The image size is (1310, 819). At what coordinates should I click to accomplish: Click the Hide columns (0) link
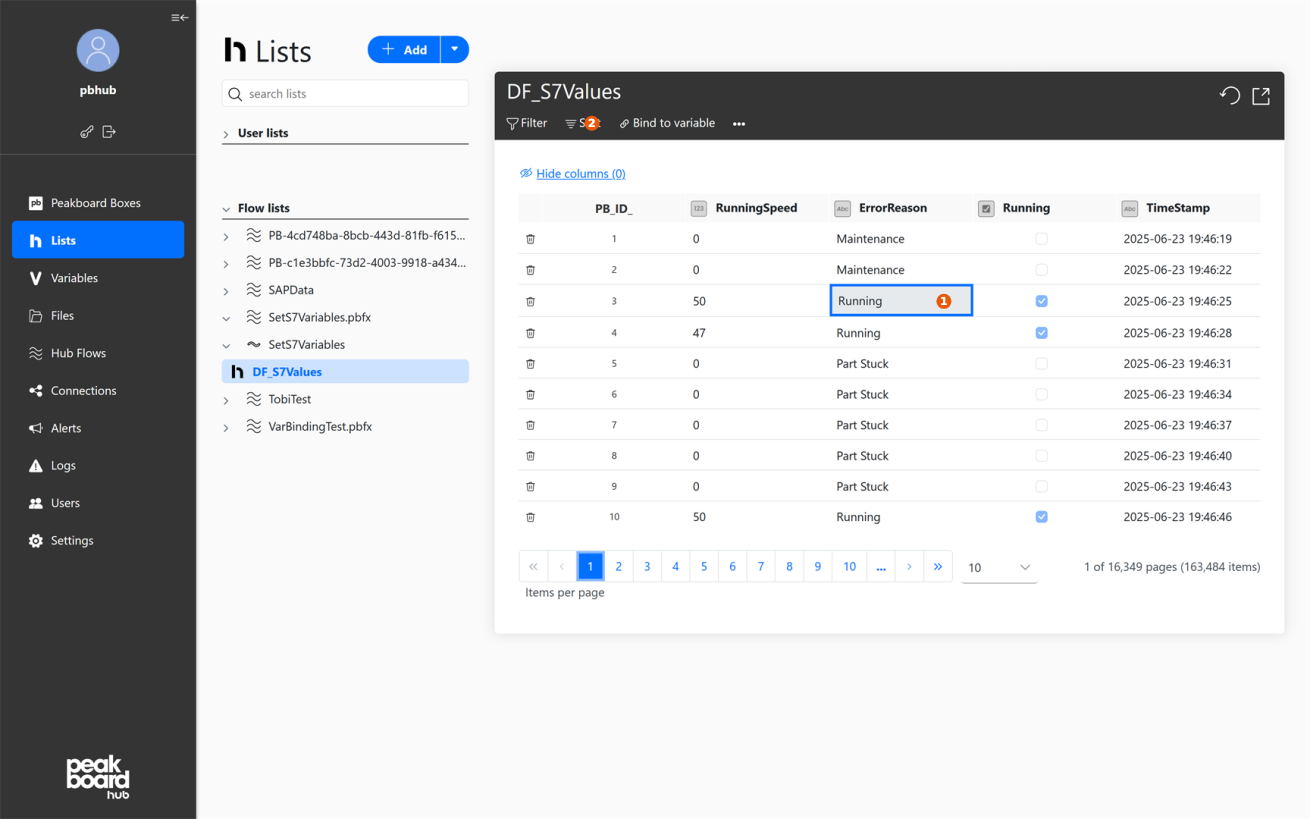pyautogui.click(x=580, y=173)
